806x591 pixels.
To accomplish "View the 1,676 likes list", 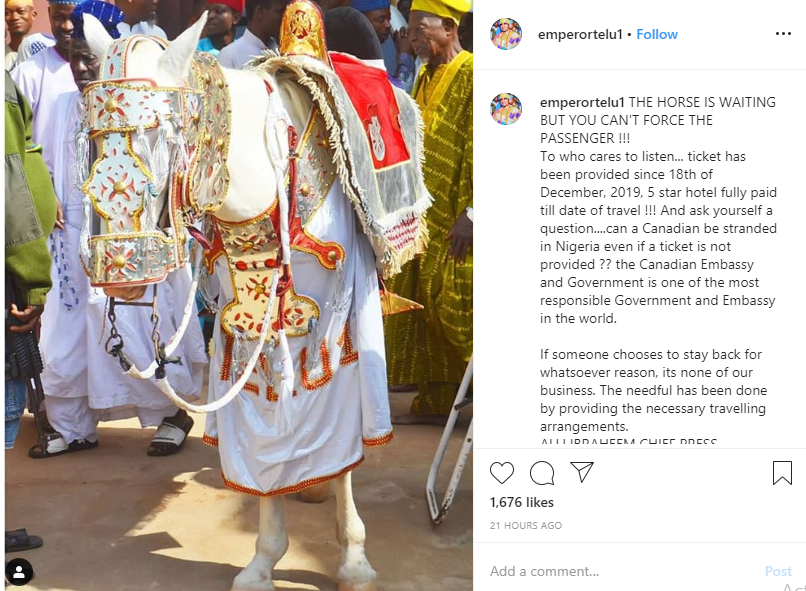I will coord(522,502).
